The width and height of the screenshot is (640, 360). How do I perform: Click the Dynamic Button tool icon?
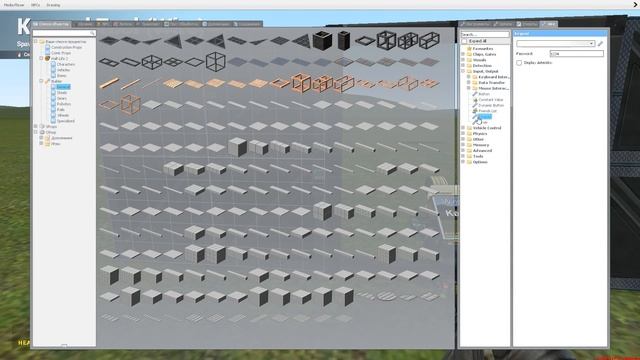click(x=475, y=105)
